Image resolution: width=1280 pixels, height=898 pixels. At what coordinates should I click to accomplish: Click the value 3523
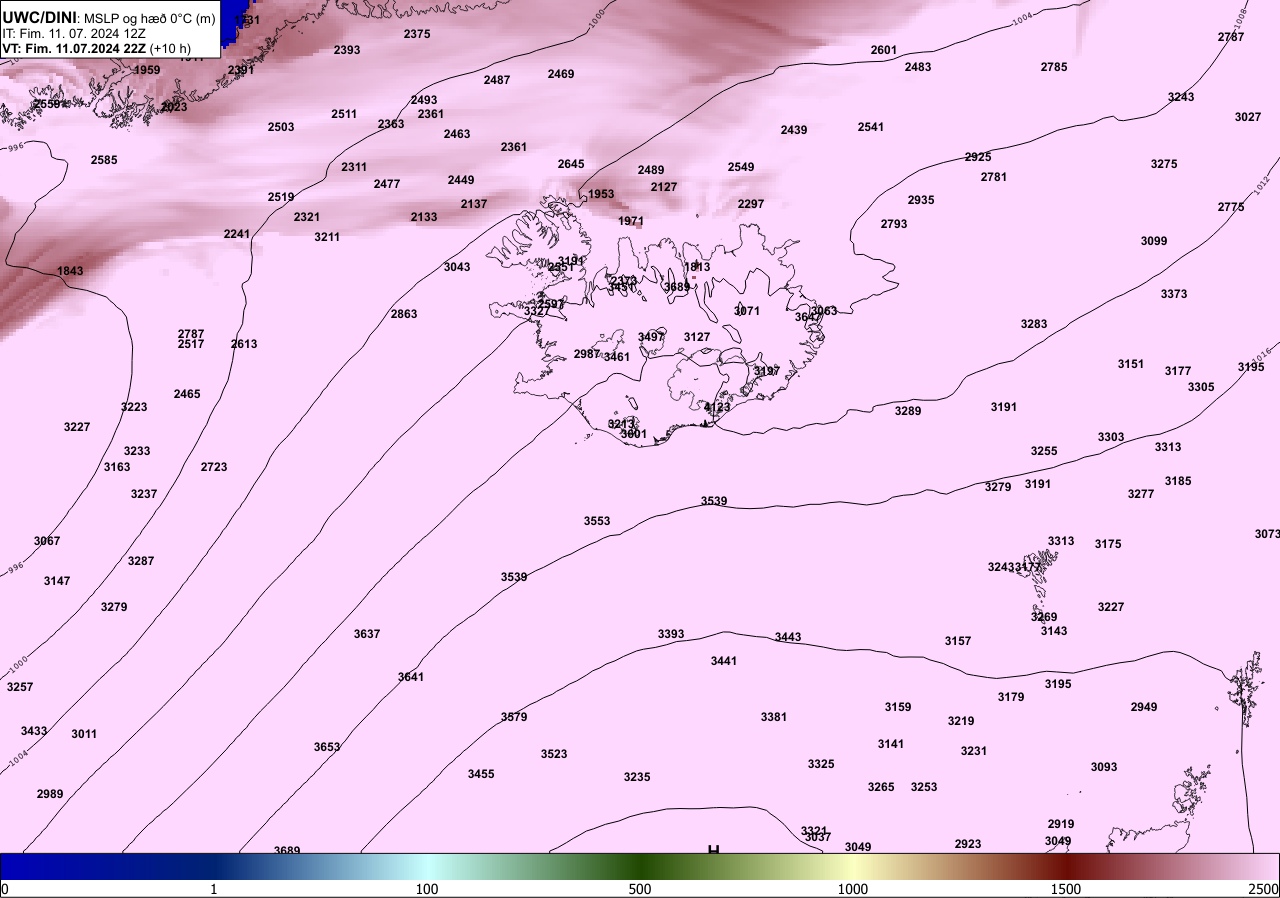[x=554, y=754]
